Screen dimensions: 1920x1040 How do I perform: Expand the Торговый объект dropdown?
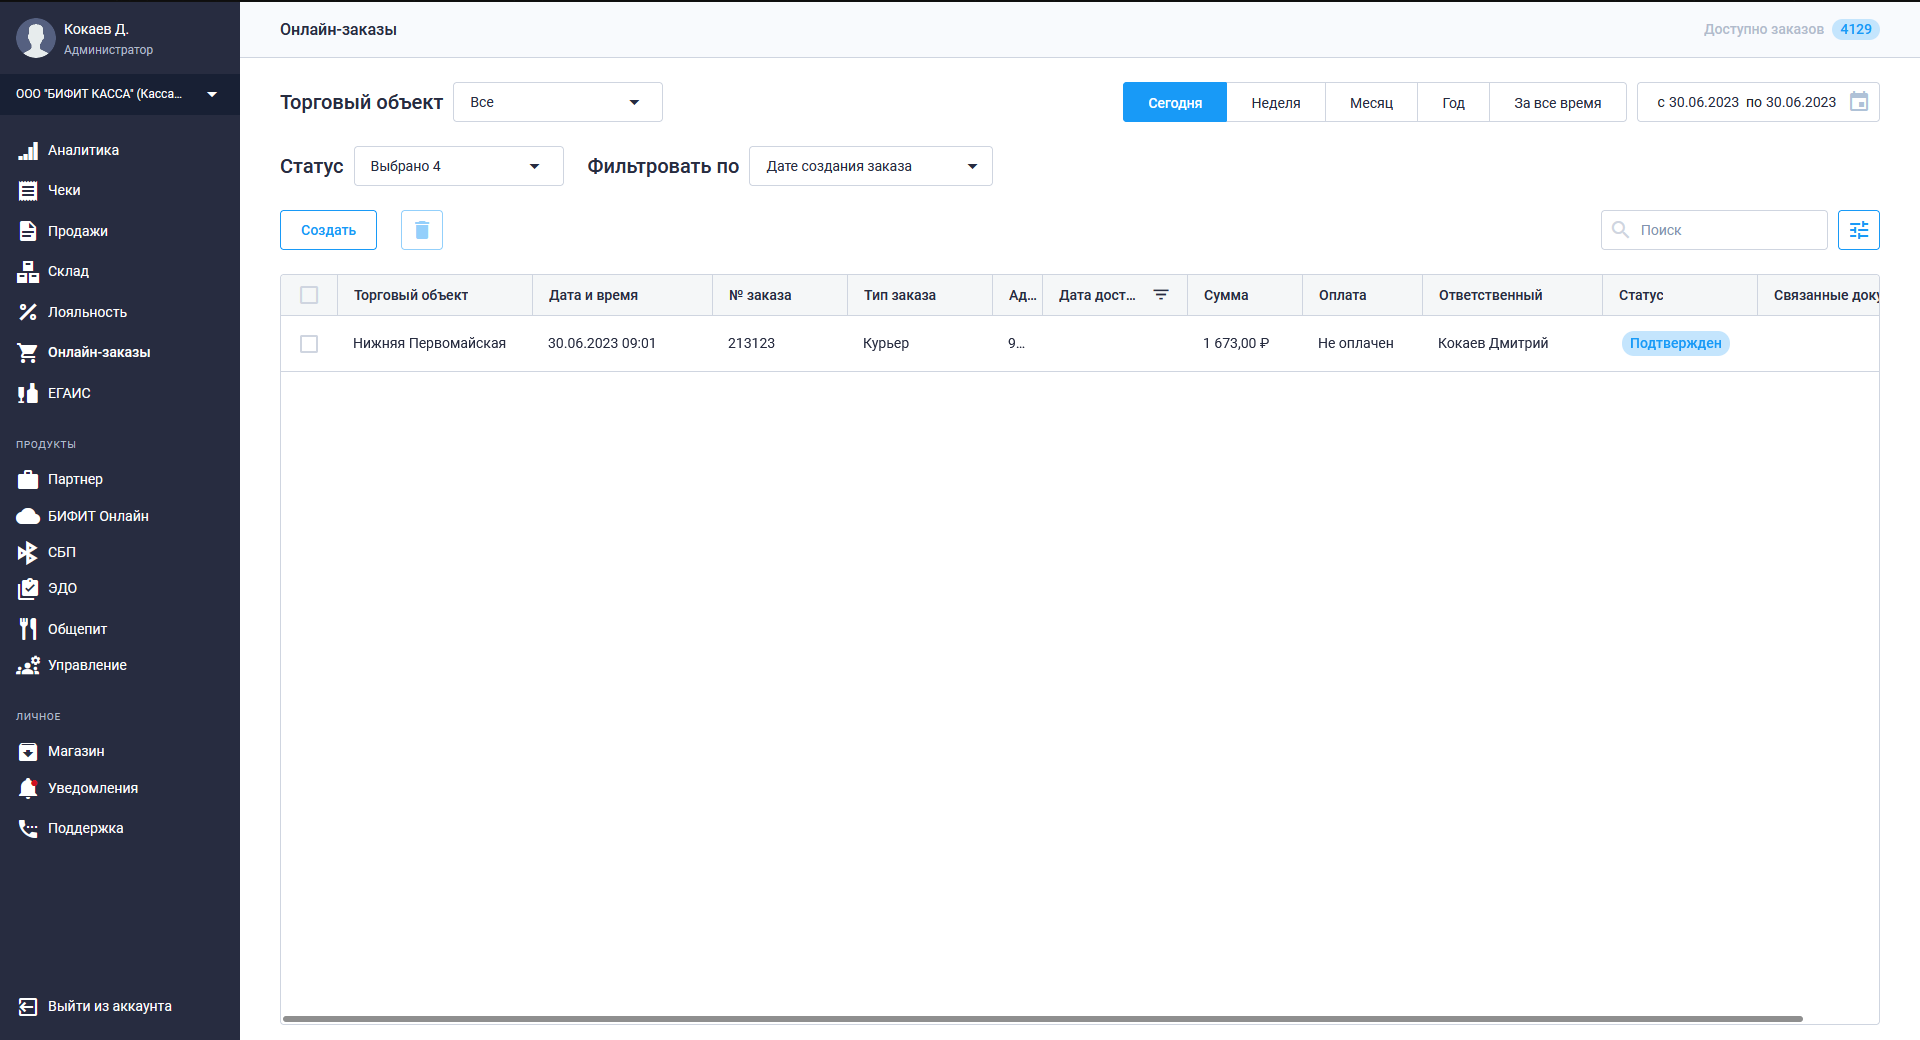click(558, 102)
